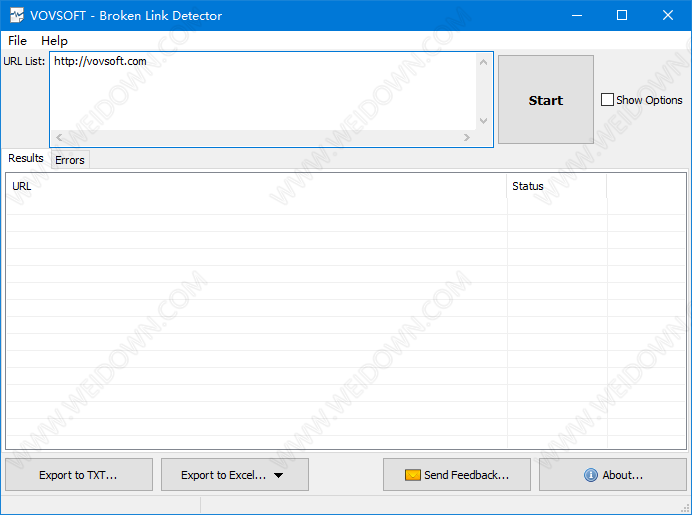Start the broken link scan
The height and width of the screenshot is (515, 692).
click(x=546, y=99)
